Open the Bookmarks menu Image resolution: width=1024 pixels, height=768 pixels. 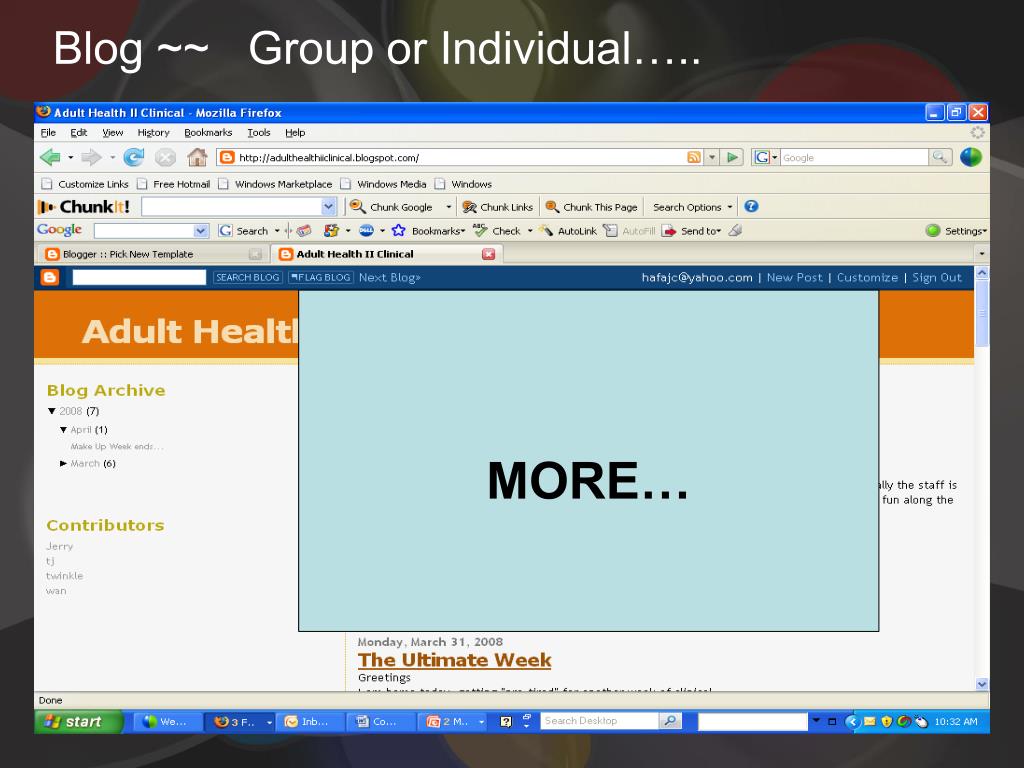(x=208, y=133)
